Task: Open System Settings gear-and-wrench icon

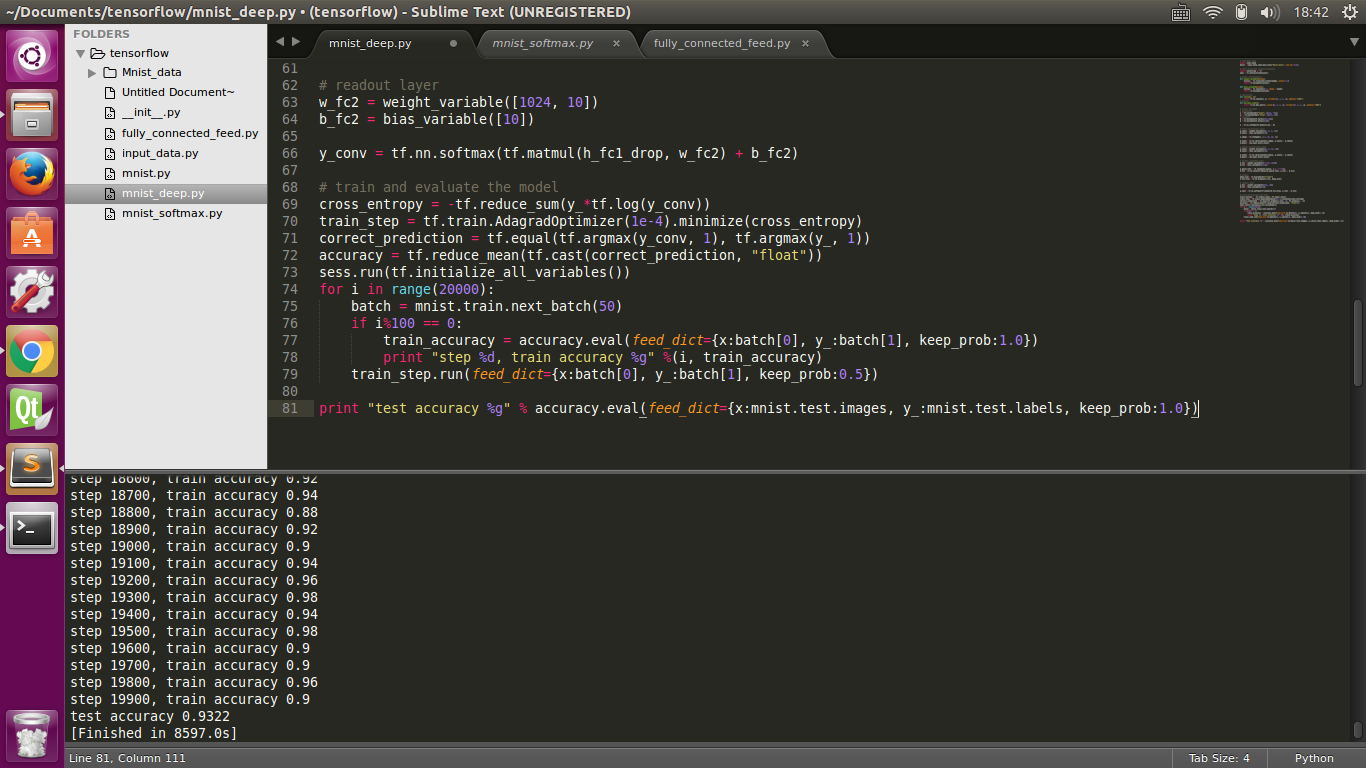Action: pyautogui.click(x=33, y=293)
